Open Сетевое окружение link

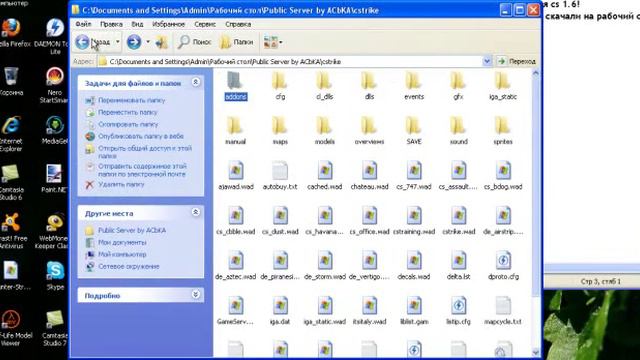coord(129,266)
